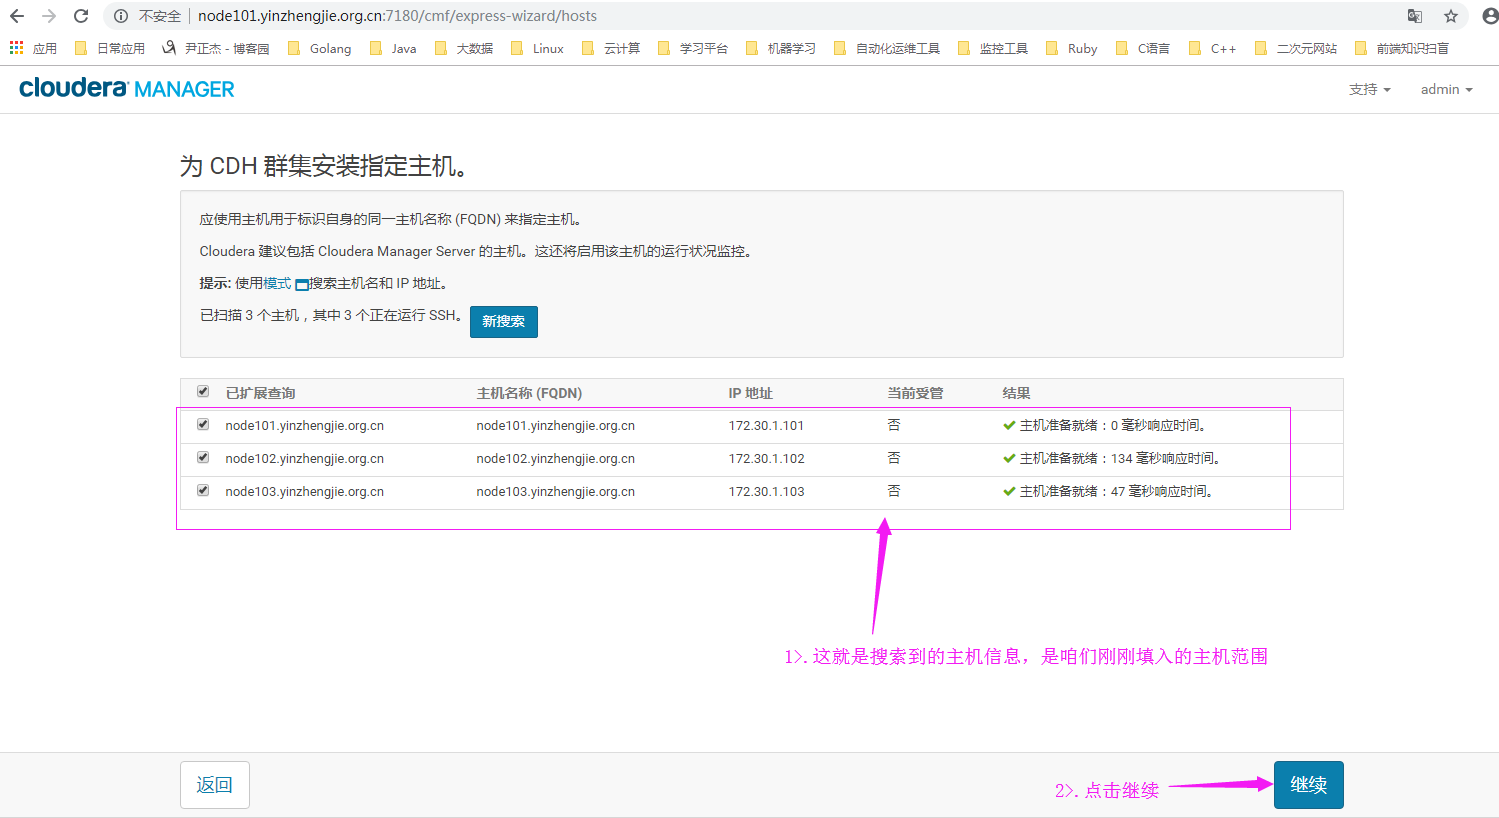Screen dimensions: 1499x818
Task: Reload the page with refresh icon
Action: (x=81, y=16)
